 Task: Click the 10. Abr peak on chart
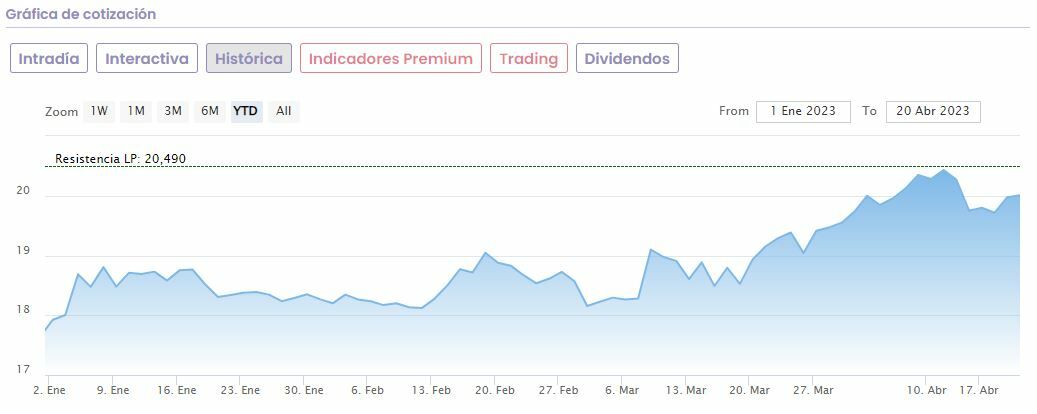pyautogui.click(x=943, y=170)
